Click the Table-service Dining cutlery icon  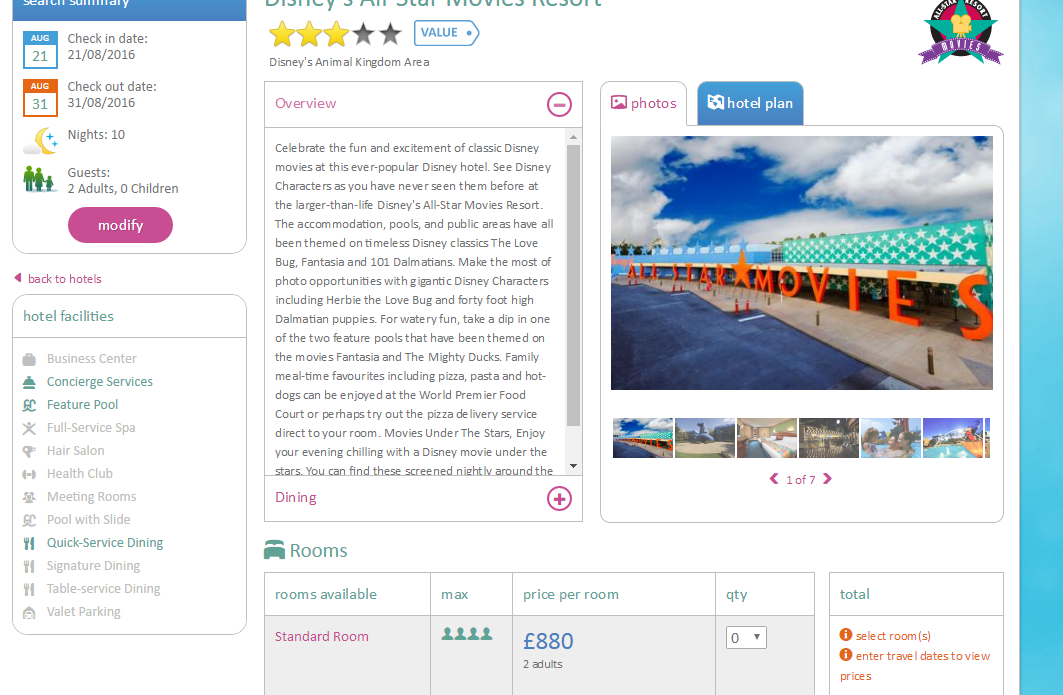click(29, 590)
